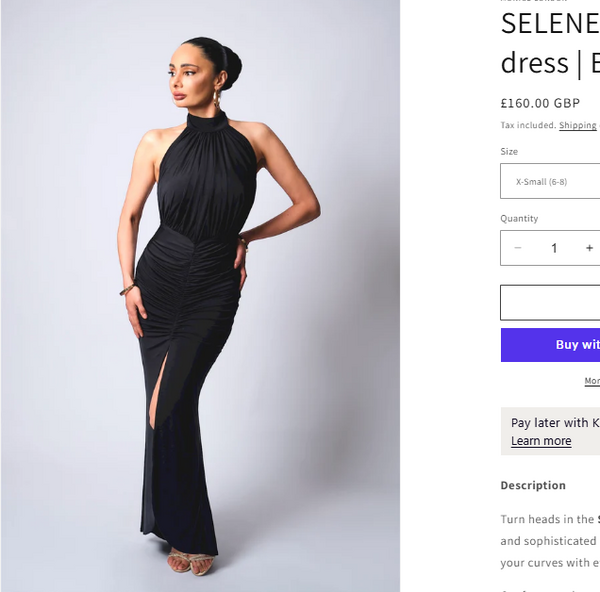
Task: Click the £160.00 GBP price
Action: (540, 103)
